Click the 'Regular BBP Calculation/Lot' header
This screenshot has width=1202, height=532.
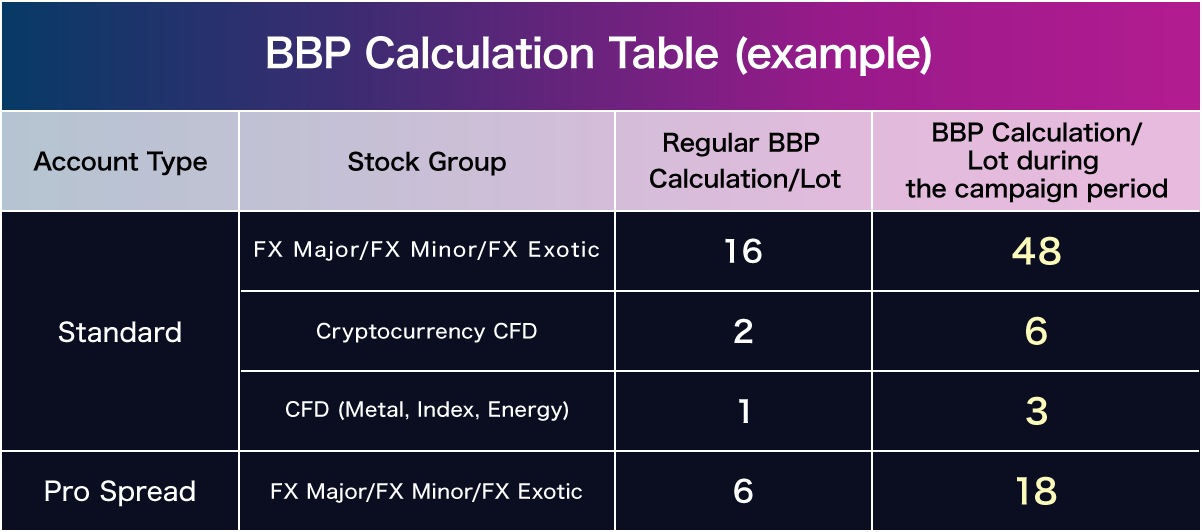[744, 162]
